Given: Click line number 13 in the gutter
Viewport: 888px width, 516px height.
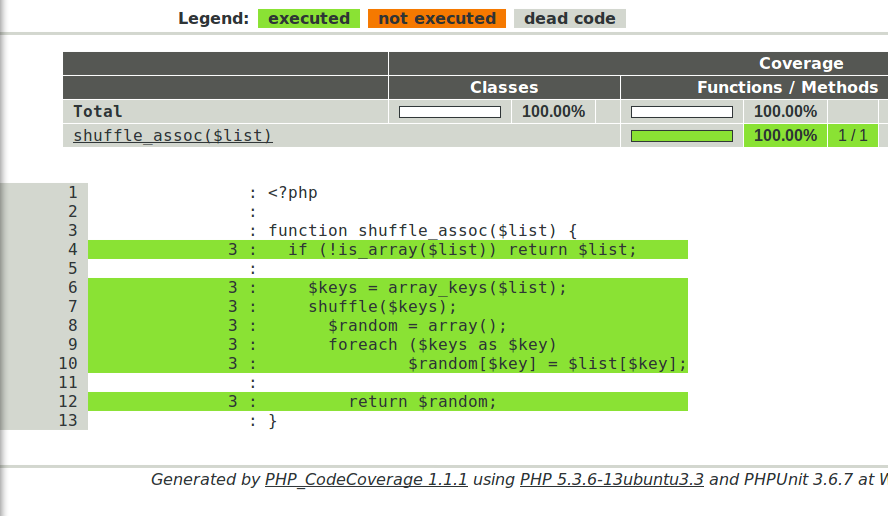Looking at the screenshot, I should click(68, 420).
